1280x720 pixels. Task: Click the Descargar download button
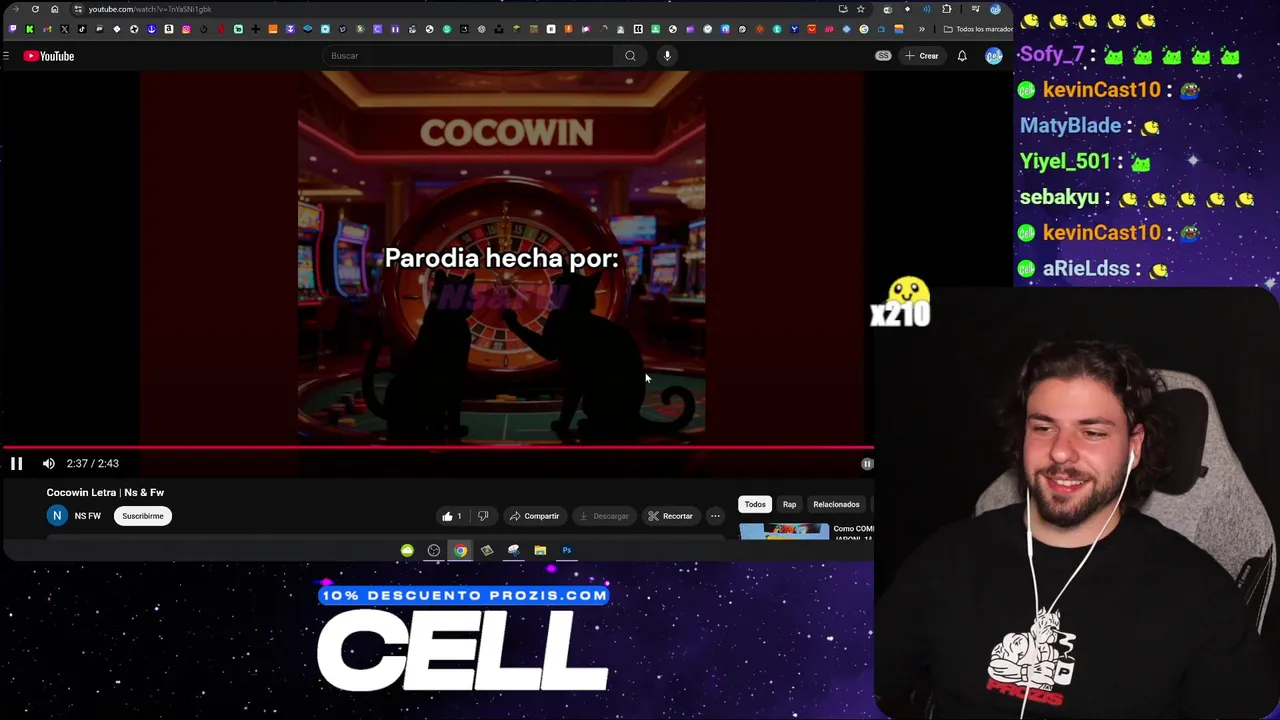[604, 516]
